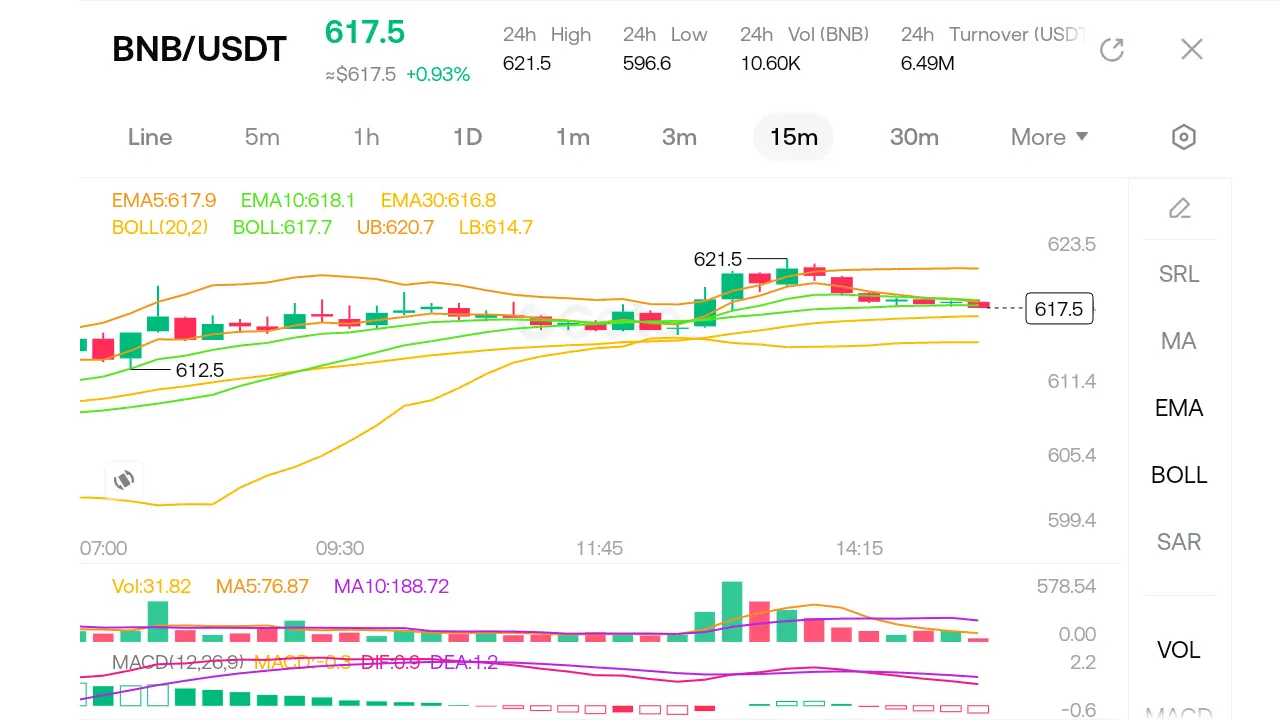Click the 24h Vol value 10.60K

click(770, 63)
